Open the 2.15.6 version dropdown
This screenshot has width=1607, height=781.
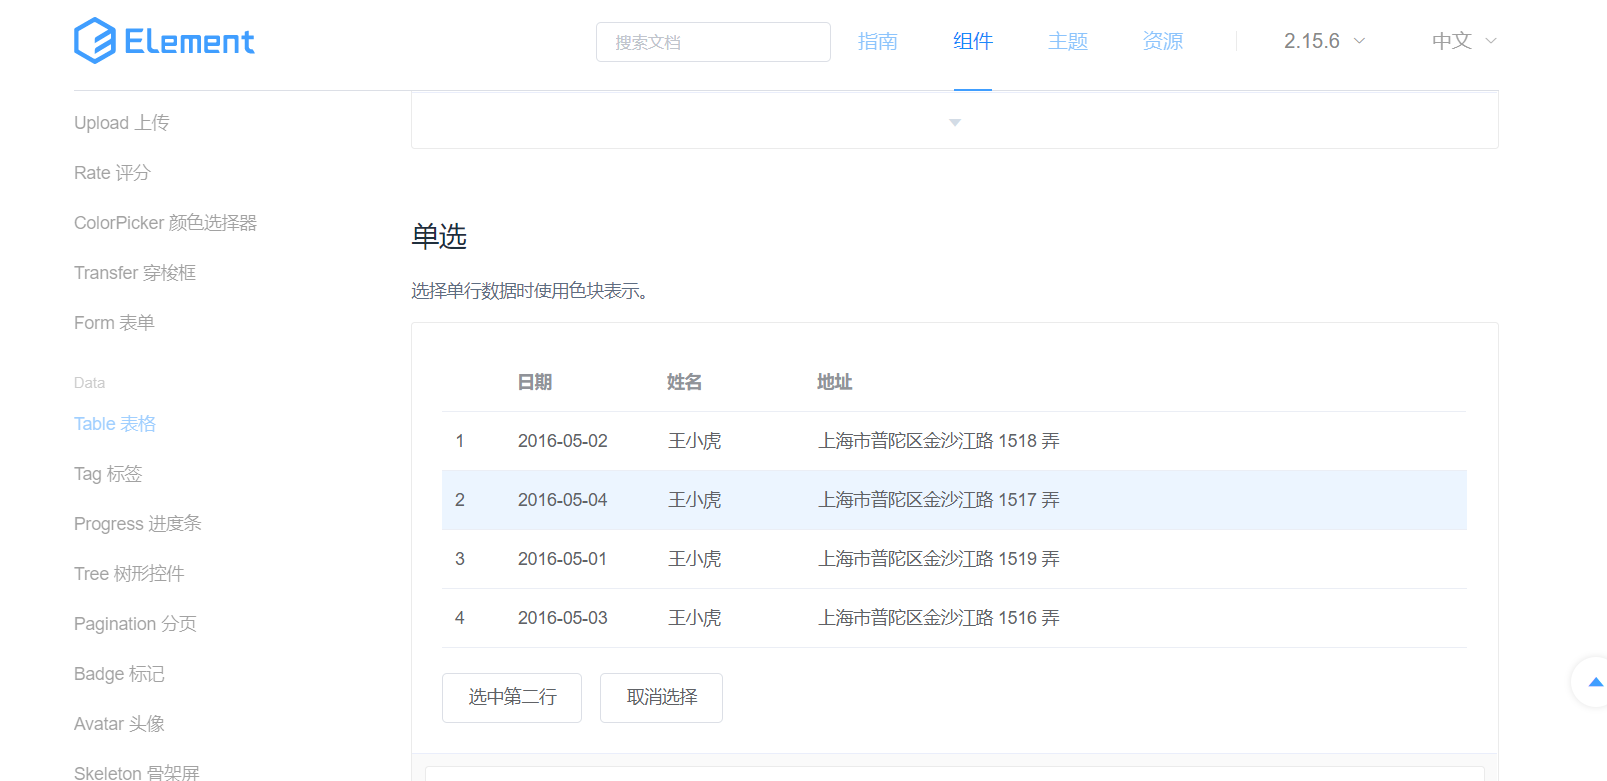click(x=1324, y=41)
